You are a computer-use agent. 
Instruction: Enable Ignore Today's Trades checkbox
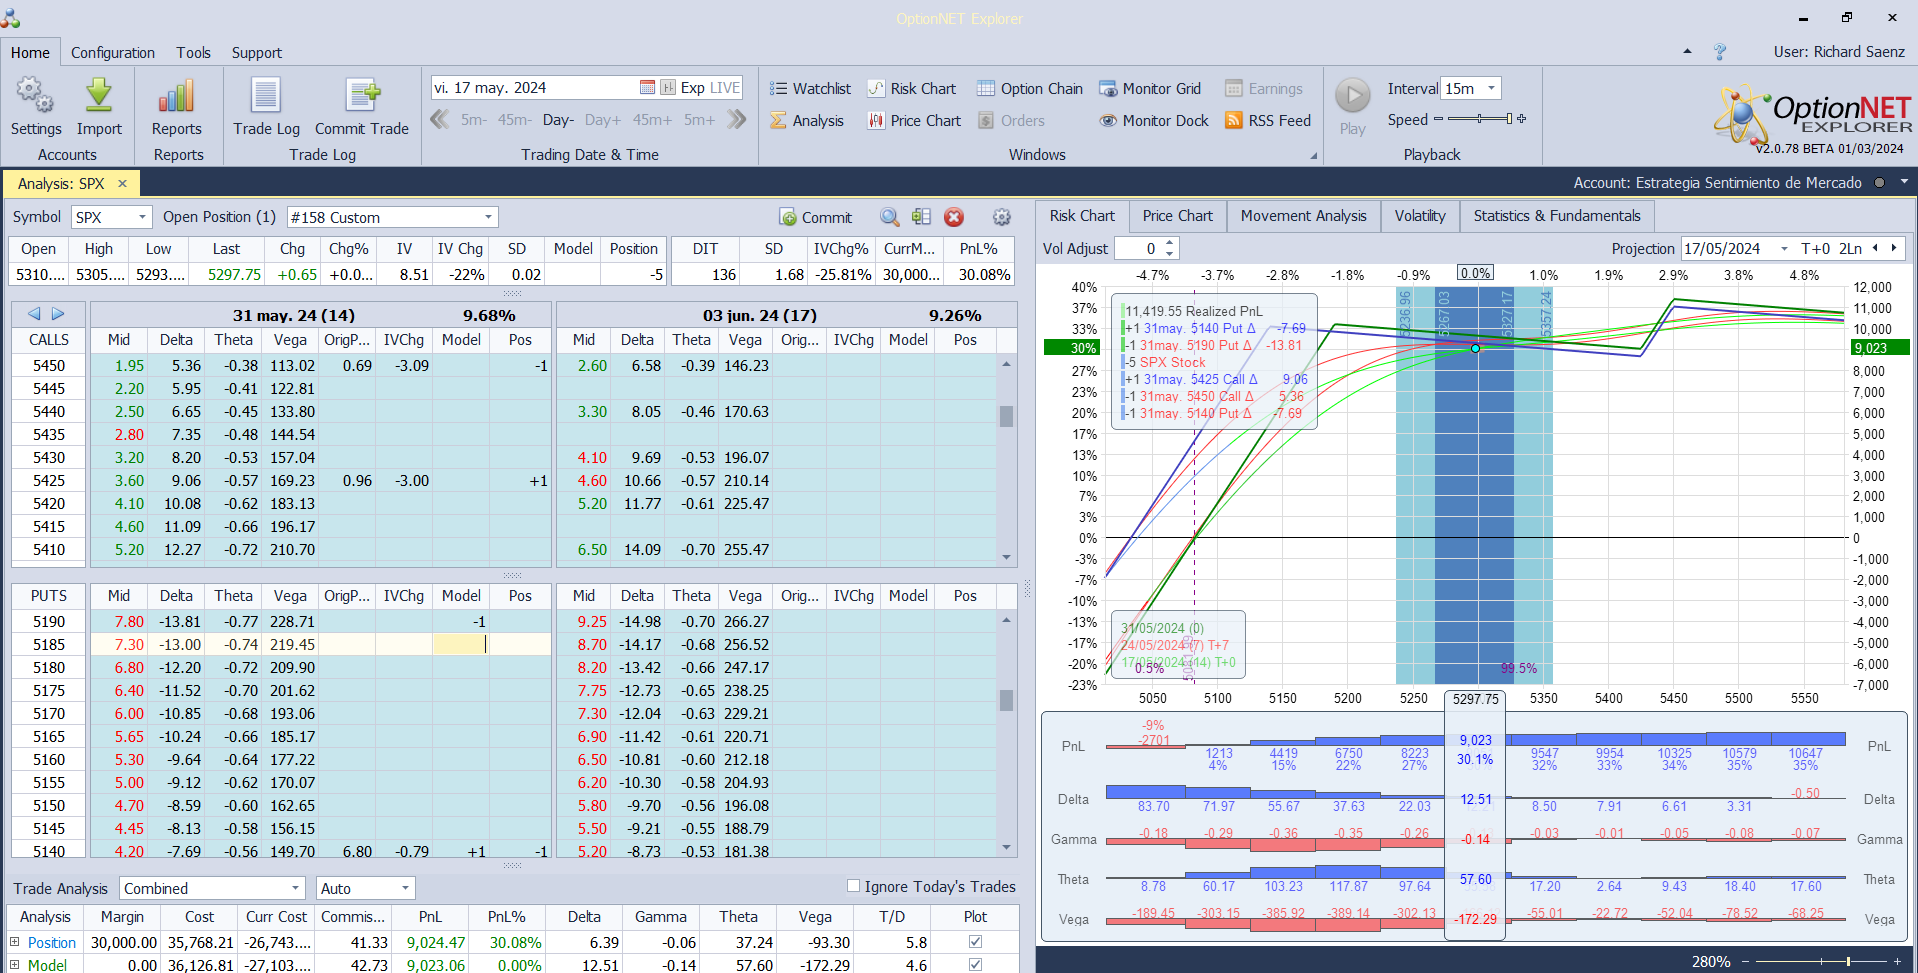pyautogui.click(x=853, y=886)
